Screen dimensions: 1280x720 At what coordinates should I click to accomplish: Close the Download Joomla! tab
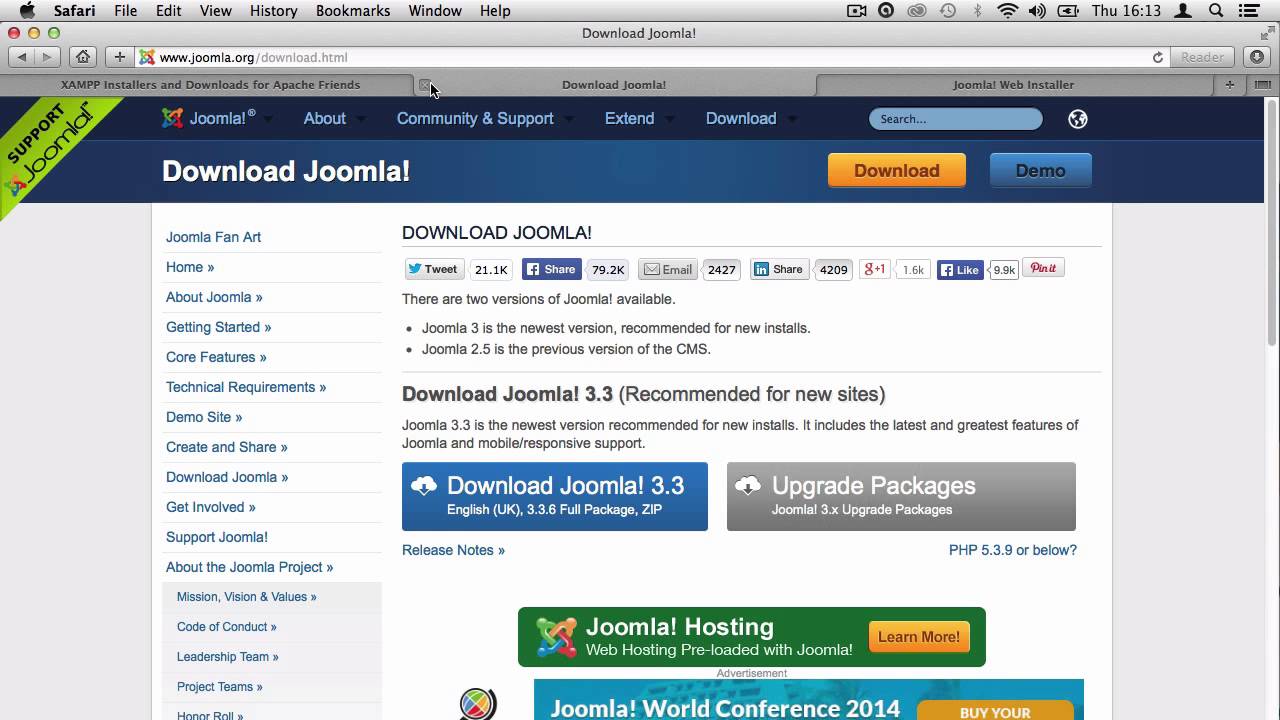tap(424, 85)
